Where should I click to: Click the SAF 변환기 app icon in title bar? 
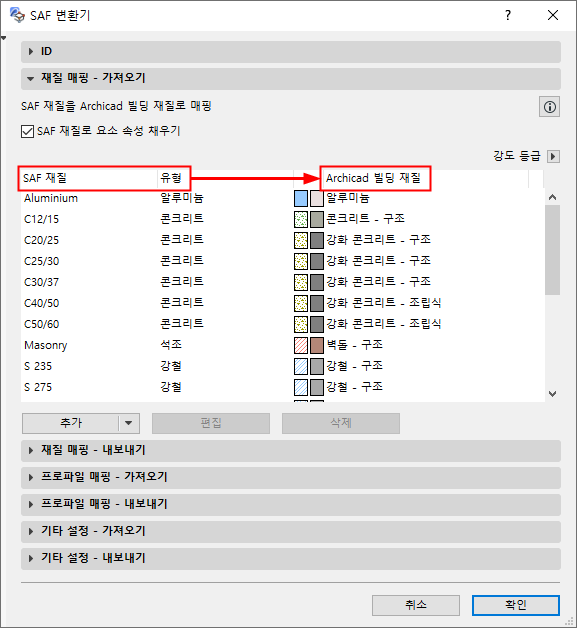[17, 15]
